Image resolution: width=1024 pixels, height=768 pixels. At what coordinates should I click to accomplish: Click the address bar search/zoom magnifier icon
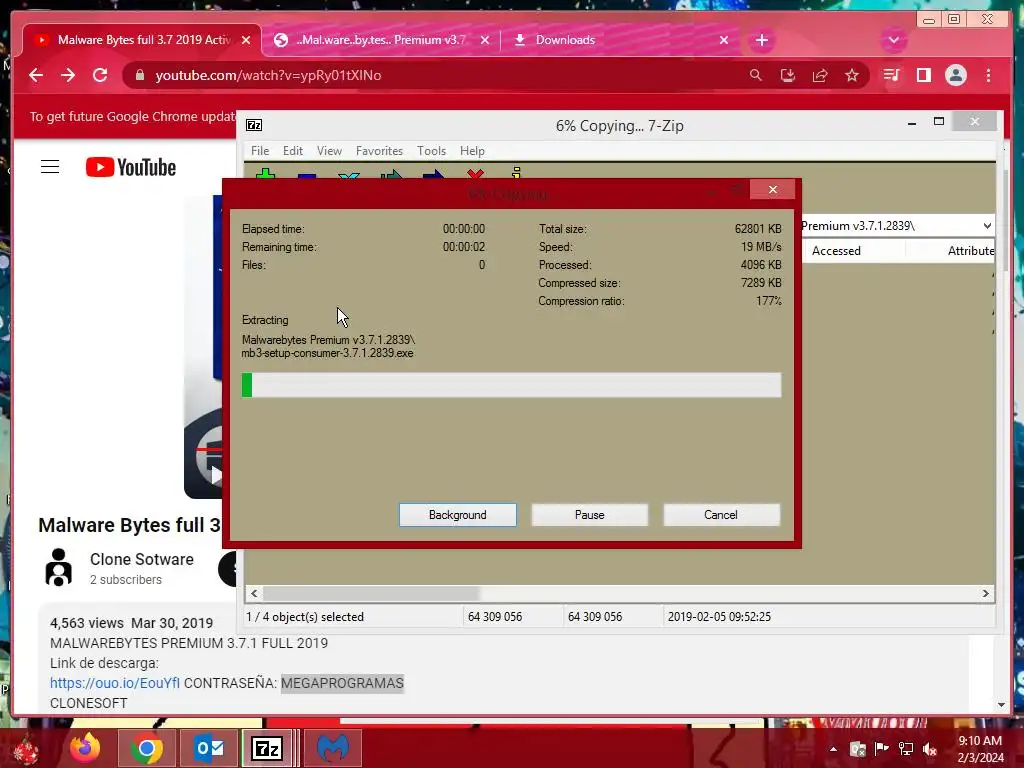point(756,75)
